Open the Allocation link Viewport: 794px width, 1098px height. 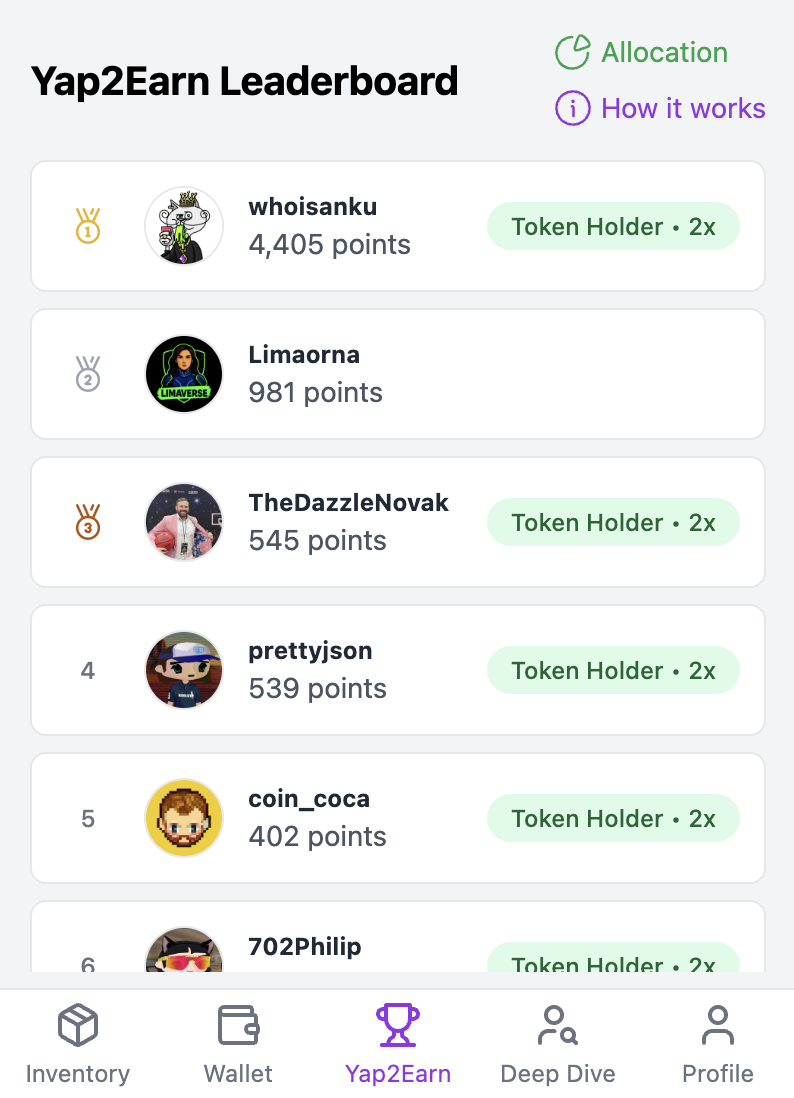(664, 53)
